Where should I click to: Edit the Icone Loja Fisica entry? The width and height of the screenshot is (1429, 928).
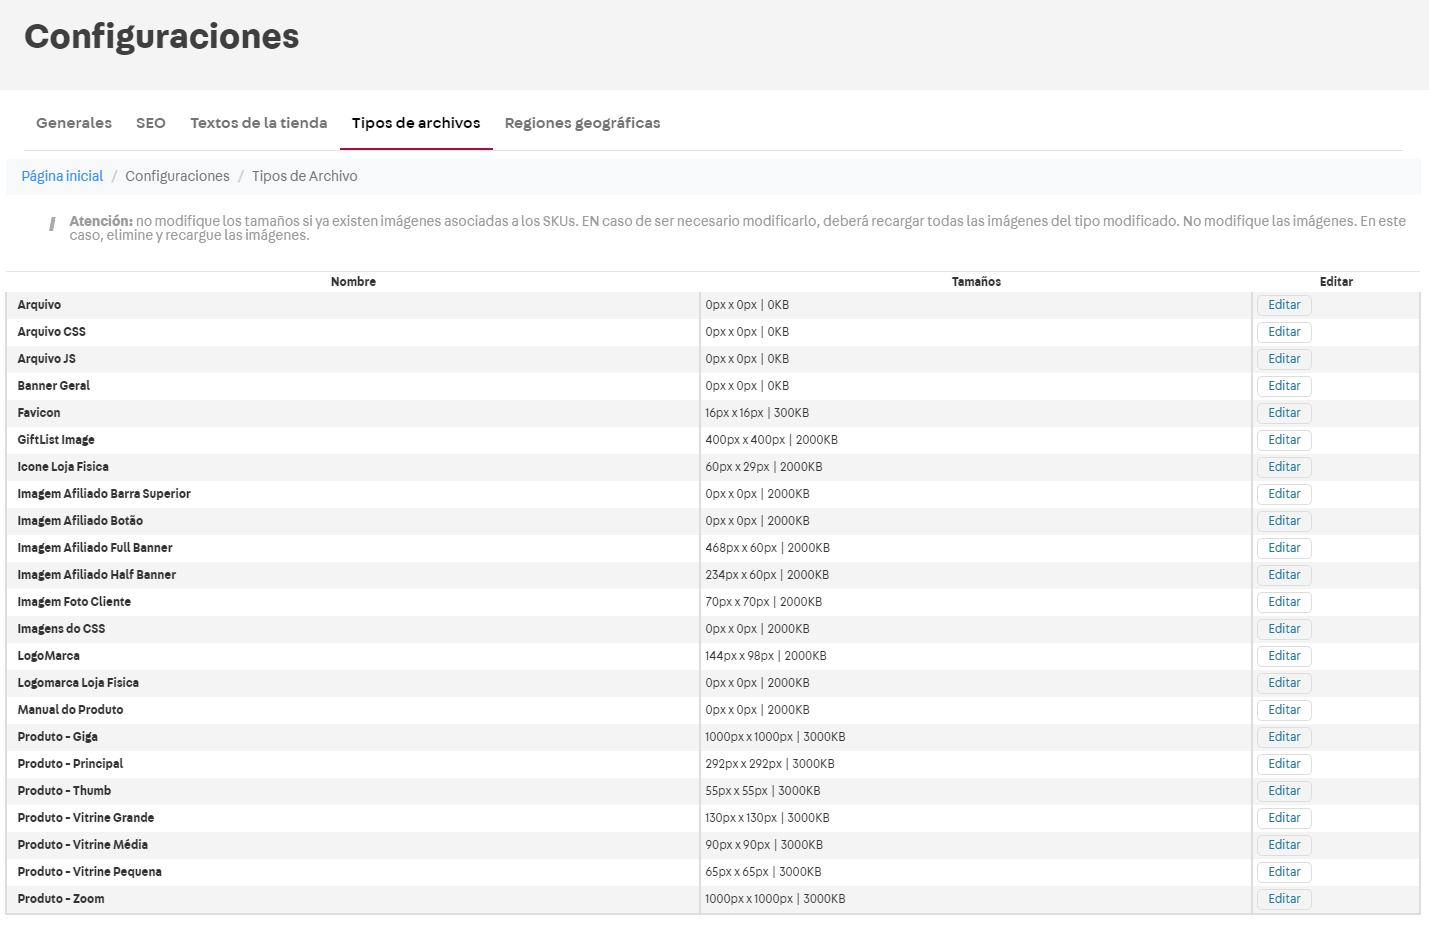coord(1284,467)
